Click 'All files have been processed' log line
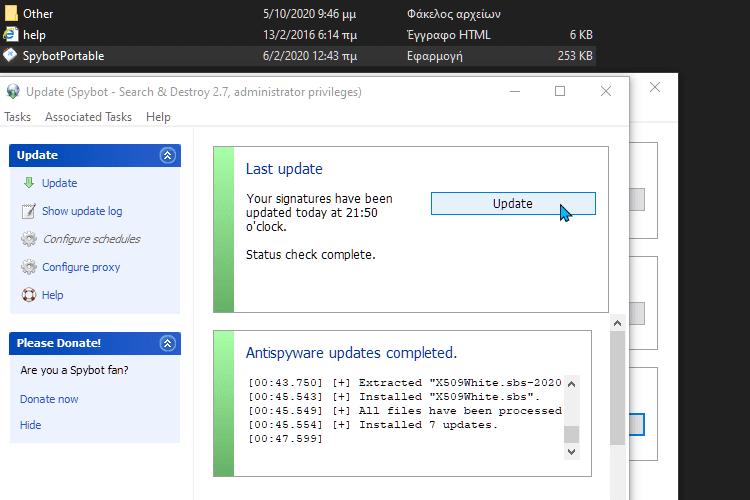The height and width of the screenshot is (500, 750). point(405,411)
